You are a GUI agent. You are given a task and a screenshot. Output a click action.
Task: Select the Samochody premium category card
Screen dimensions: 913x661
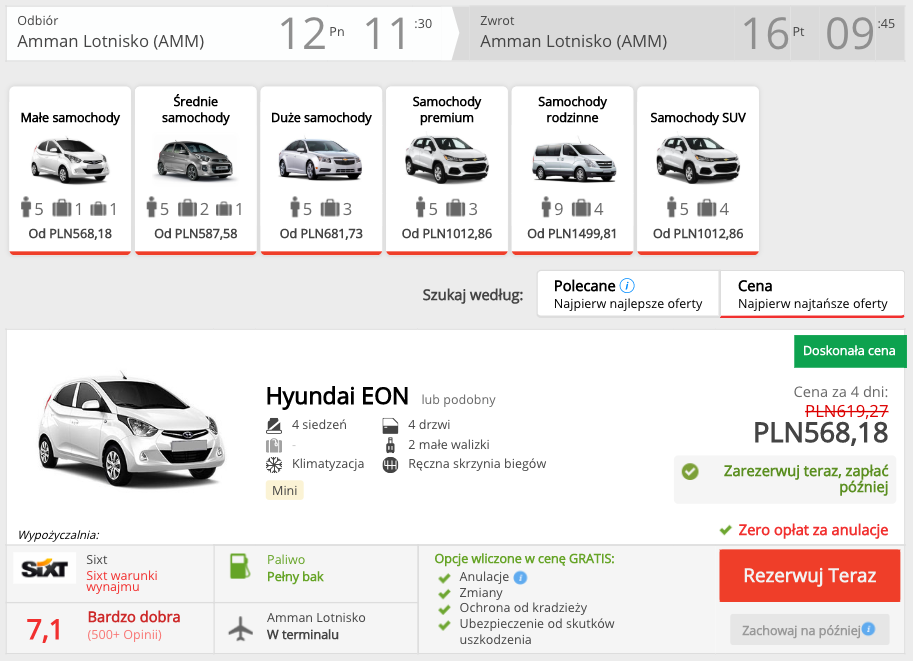click(x=447, y=170)
